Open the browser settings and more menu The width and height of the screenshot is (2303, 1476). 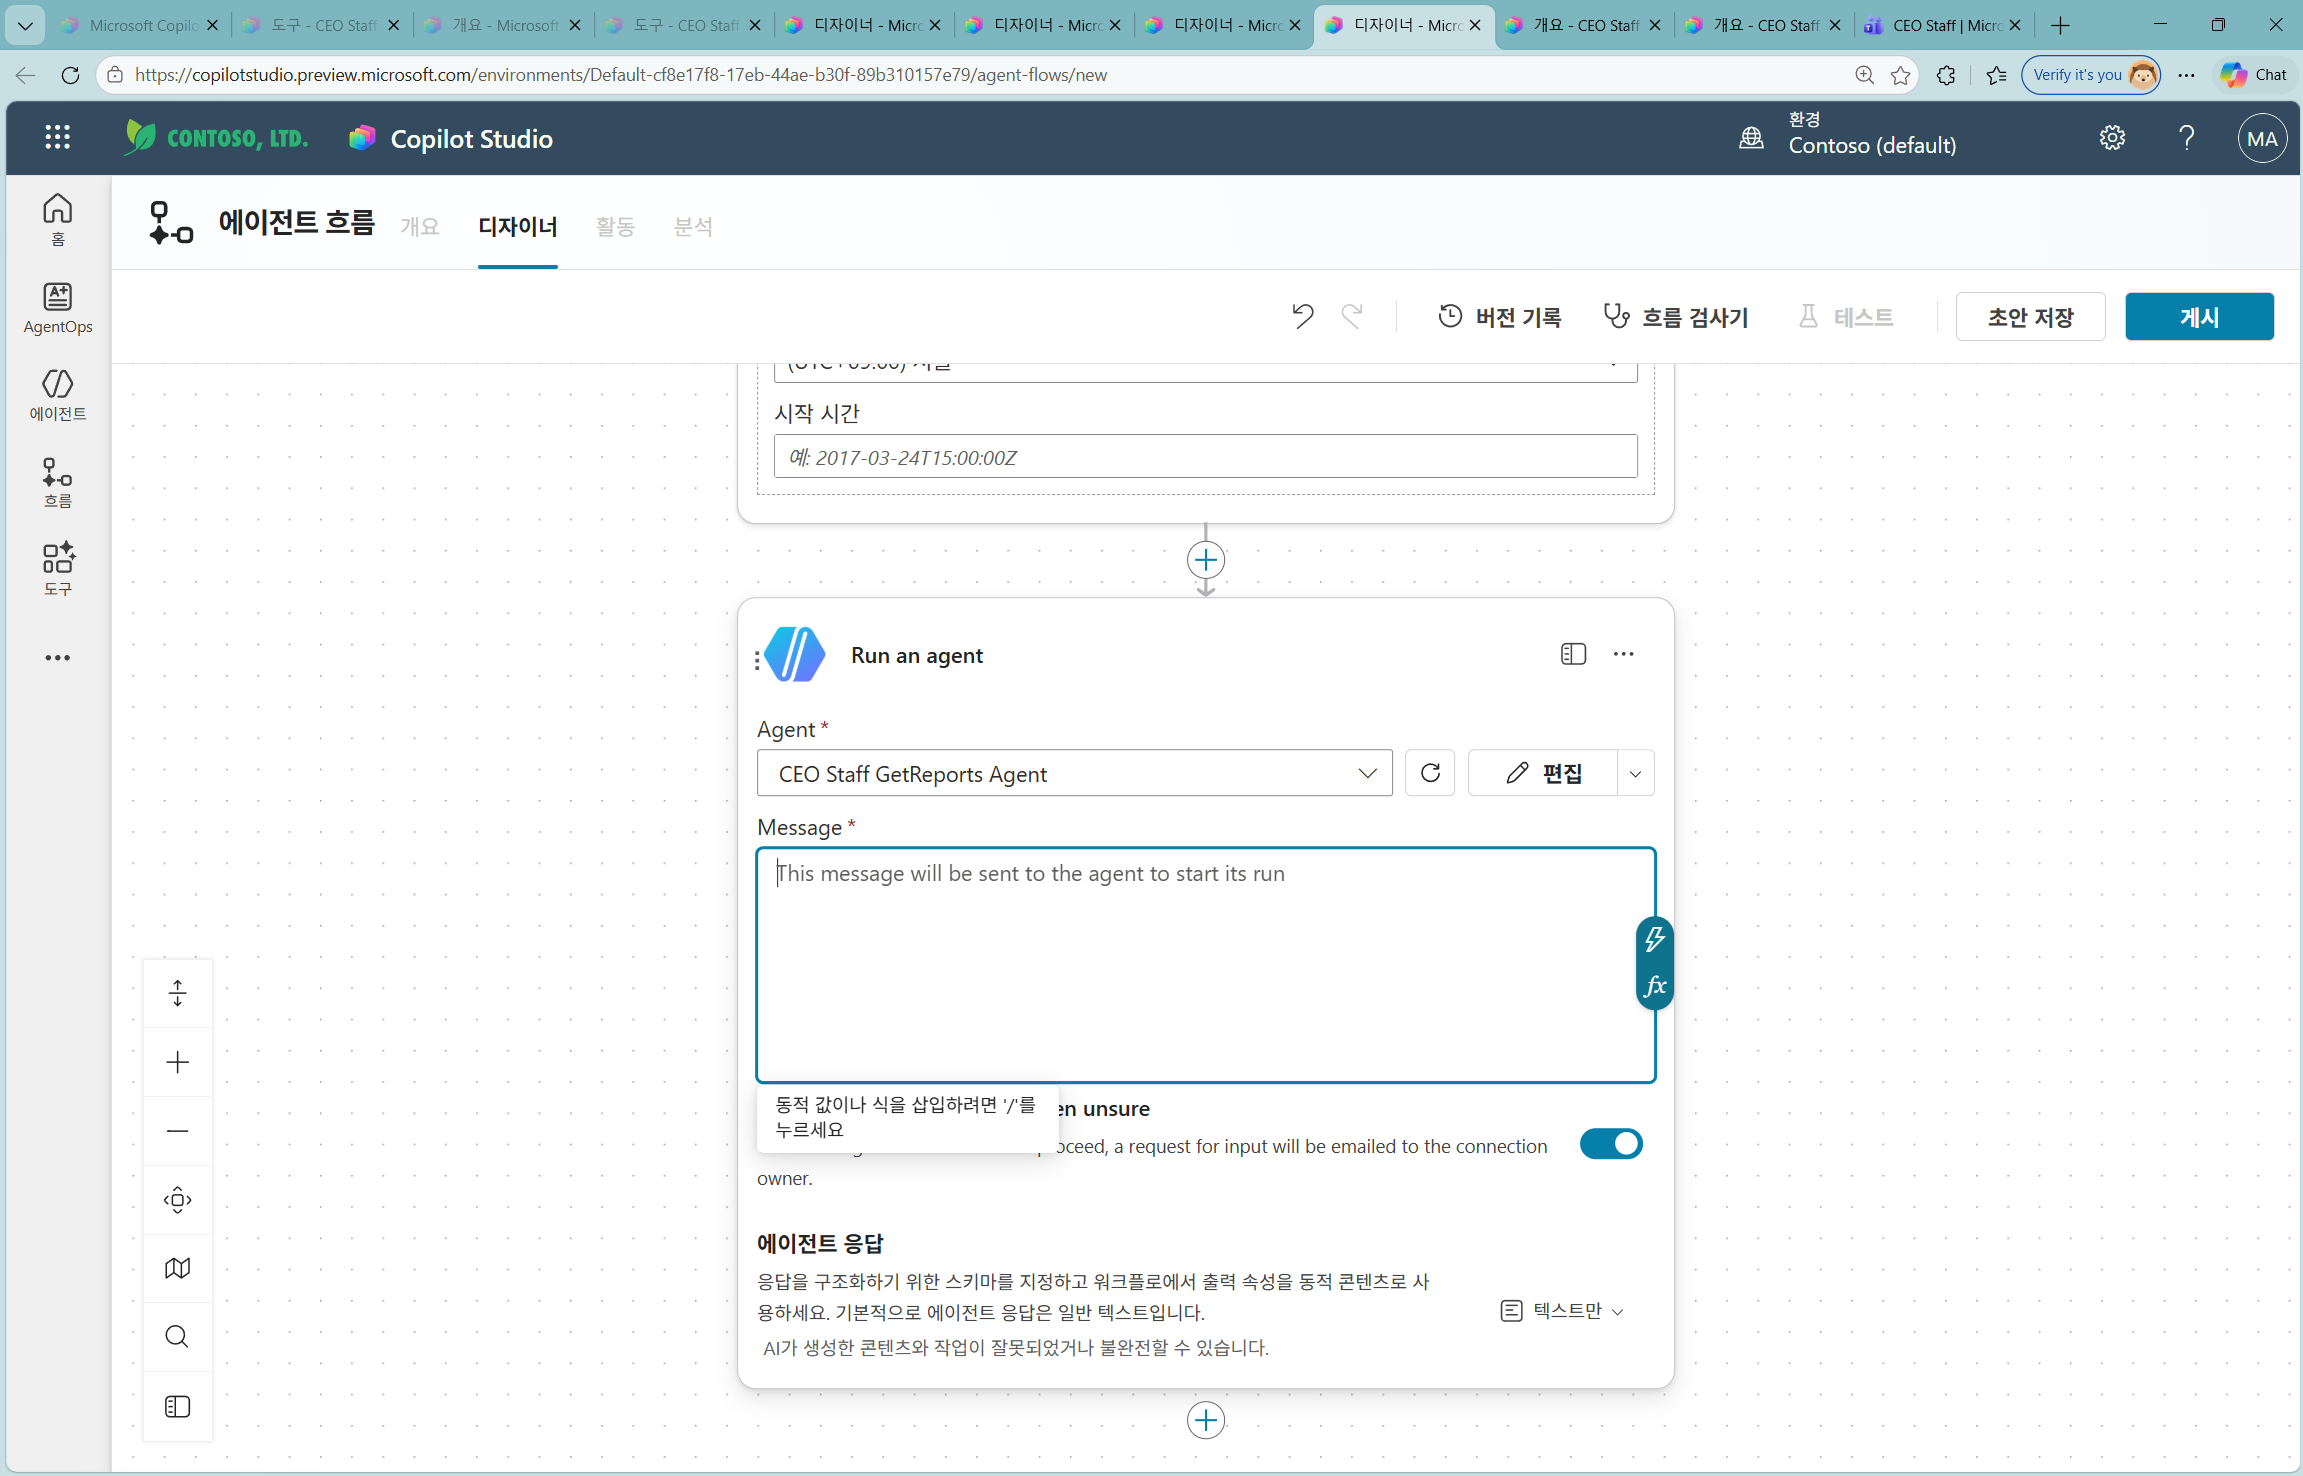pos(2187,75)
